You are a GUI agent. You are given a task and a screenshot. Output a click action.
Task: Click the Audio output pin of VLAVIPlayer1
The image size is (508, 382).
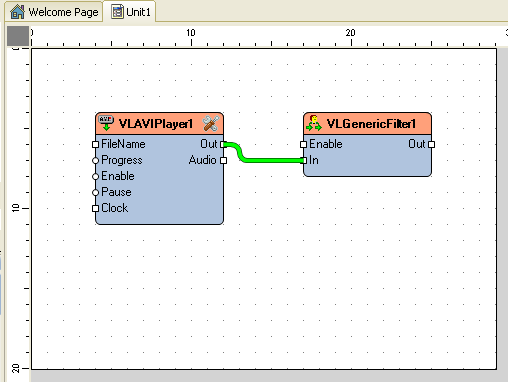[x=224, y=160]
